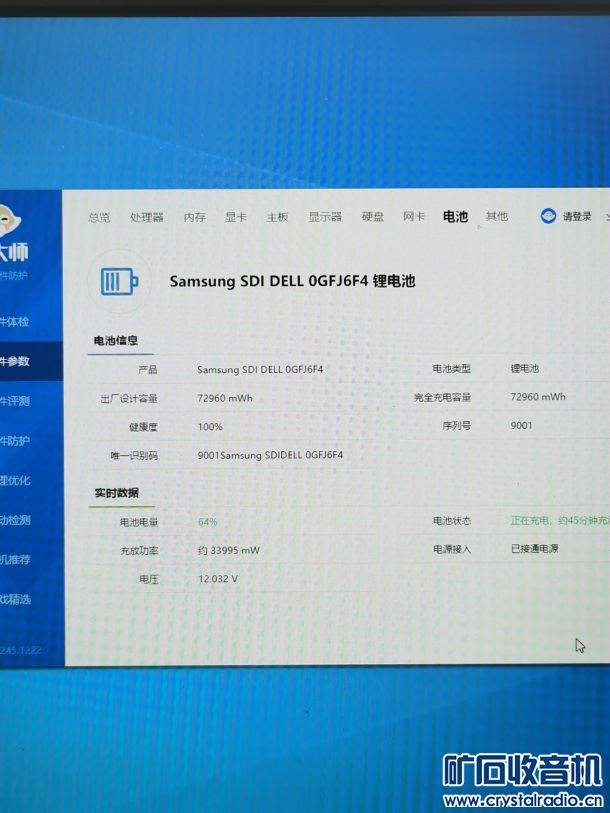Click the 请登录 login link

coord(577,216)
